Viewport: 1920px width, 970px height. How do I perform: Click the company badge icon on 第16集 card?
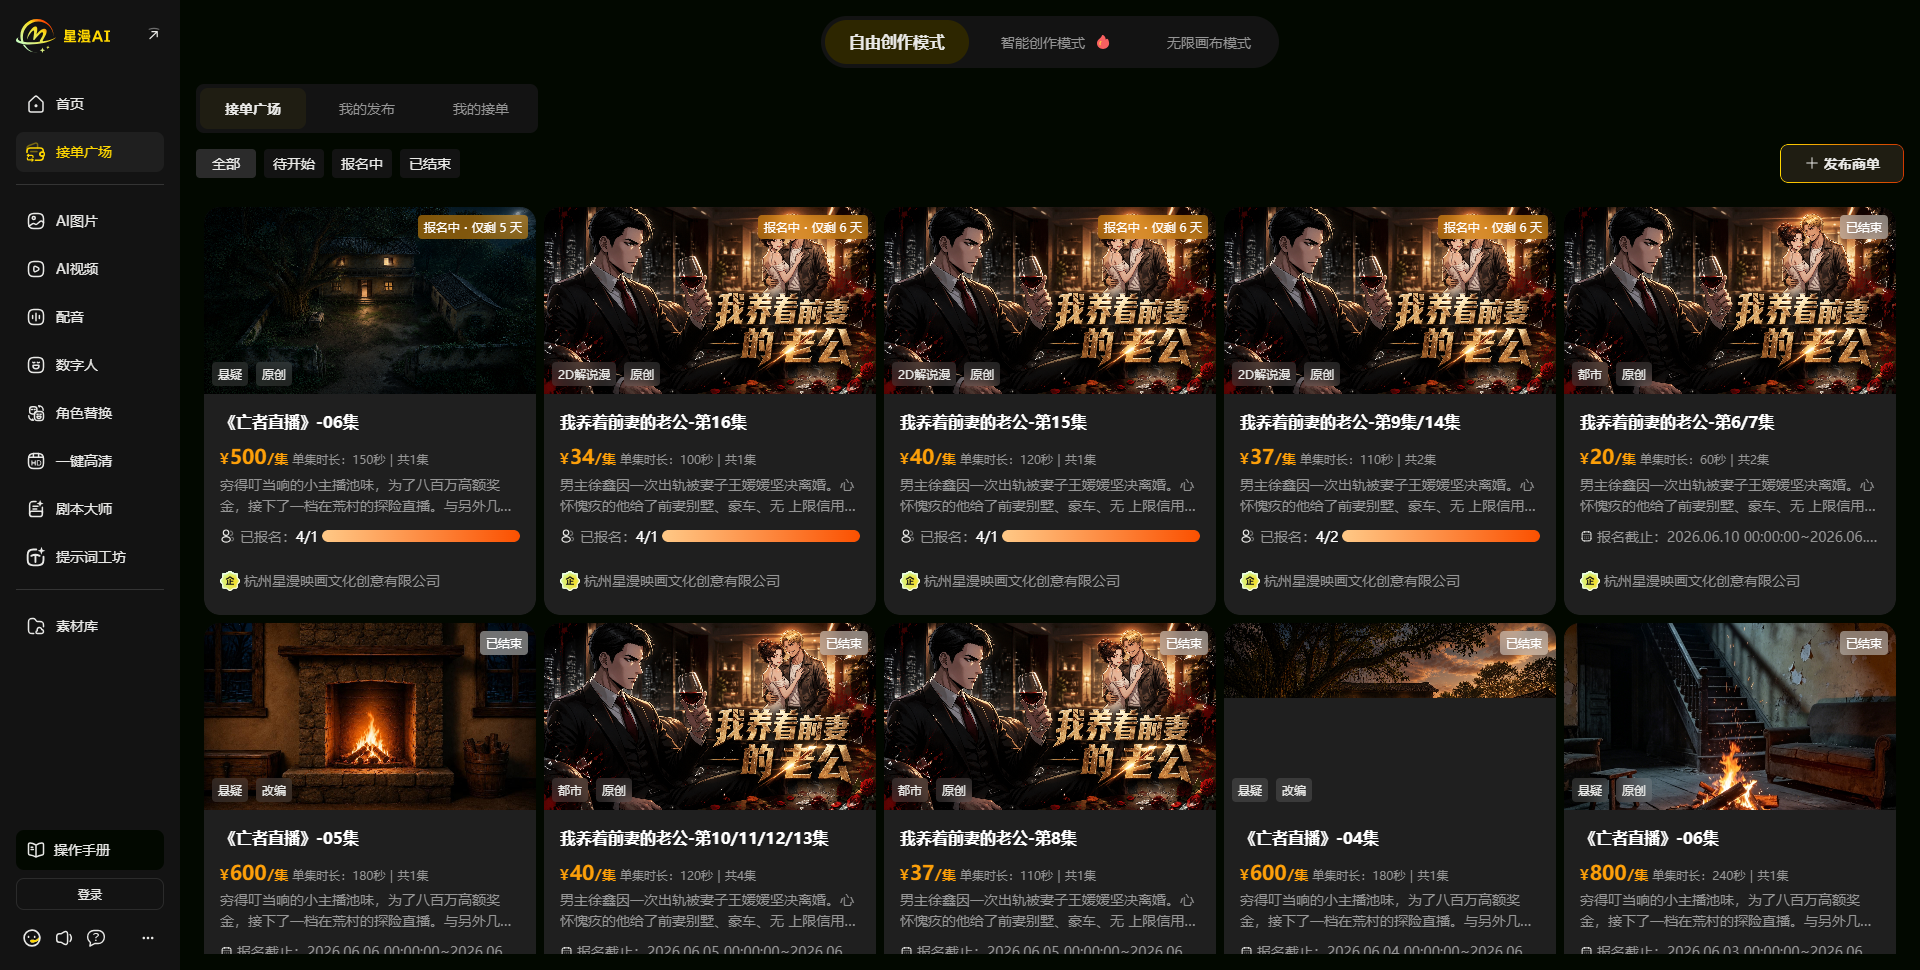pyautogui.click(x=570, y=581)
